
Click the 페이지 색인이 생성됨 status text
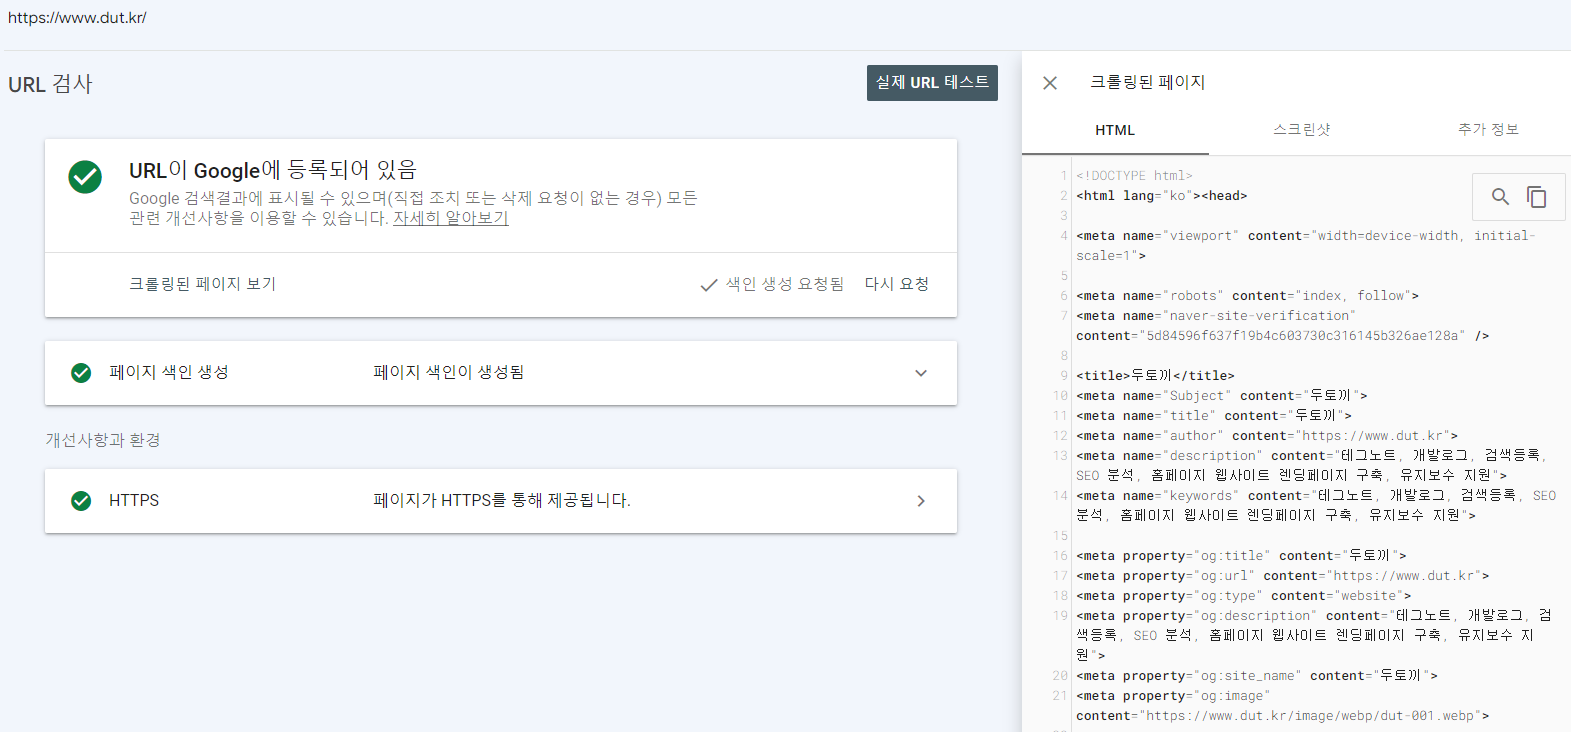[x=449, y=372]
